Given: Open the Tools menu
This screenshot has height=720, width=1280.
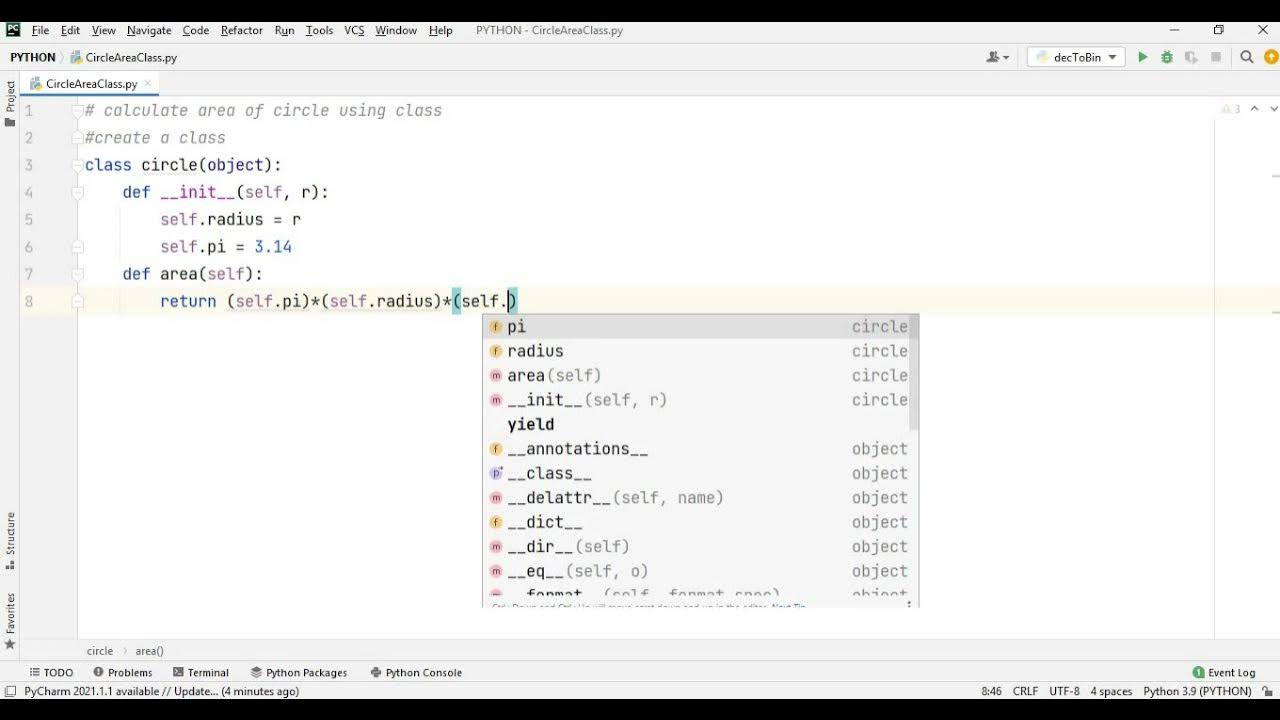Looking at the screenshot, I should (x=320, y=30).
